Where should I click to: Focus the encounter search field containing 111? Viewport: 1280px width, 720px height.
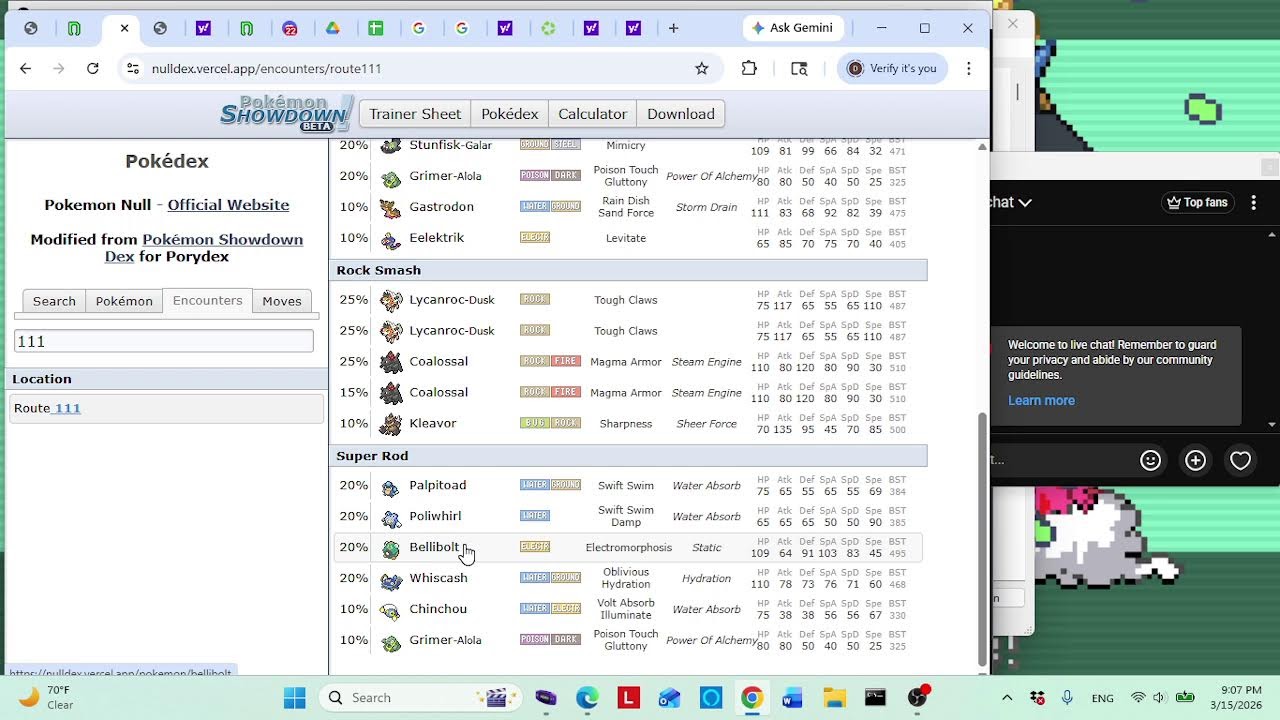point(164,341)
